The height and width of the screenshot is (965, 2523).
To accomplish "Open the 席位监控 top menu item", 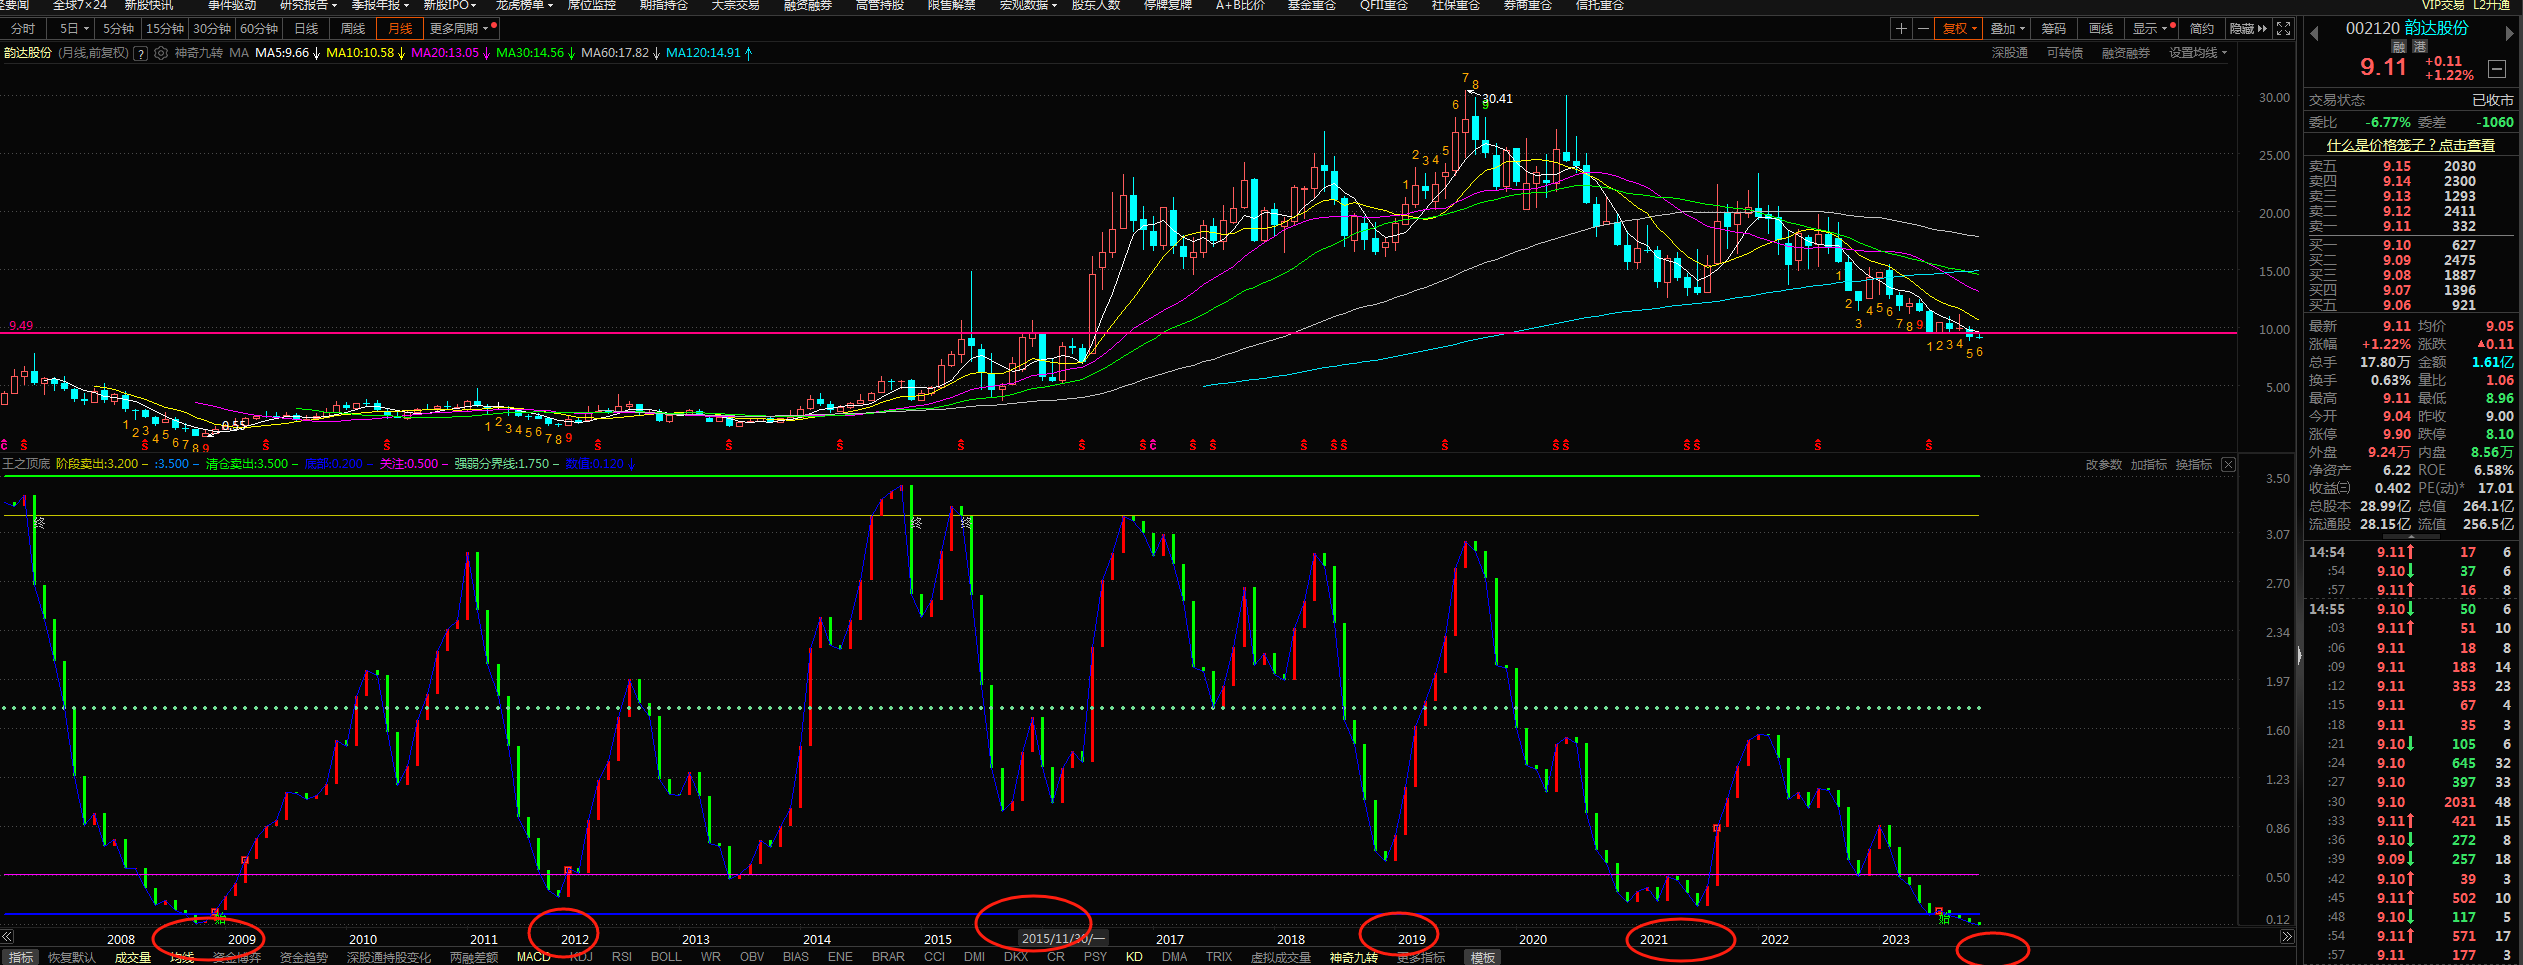I will 591,5.
